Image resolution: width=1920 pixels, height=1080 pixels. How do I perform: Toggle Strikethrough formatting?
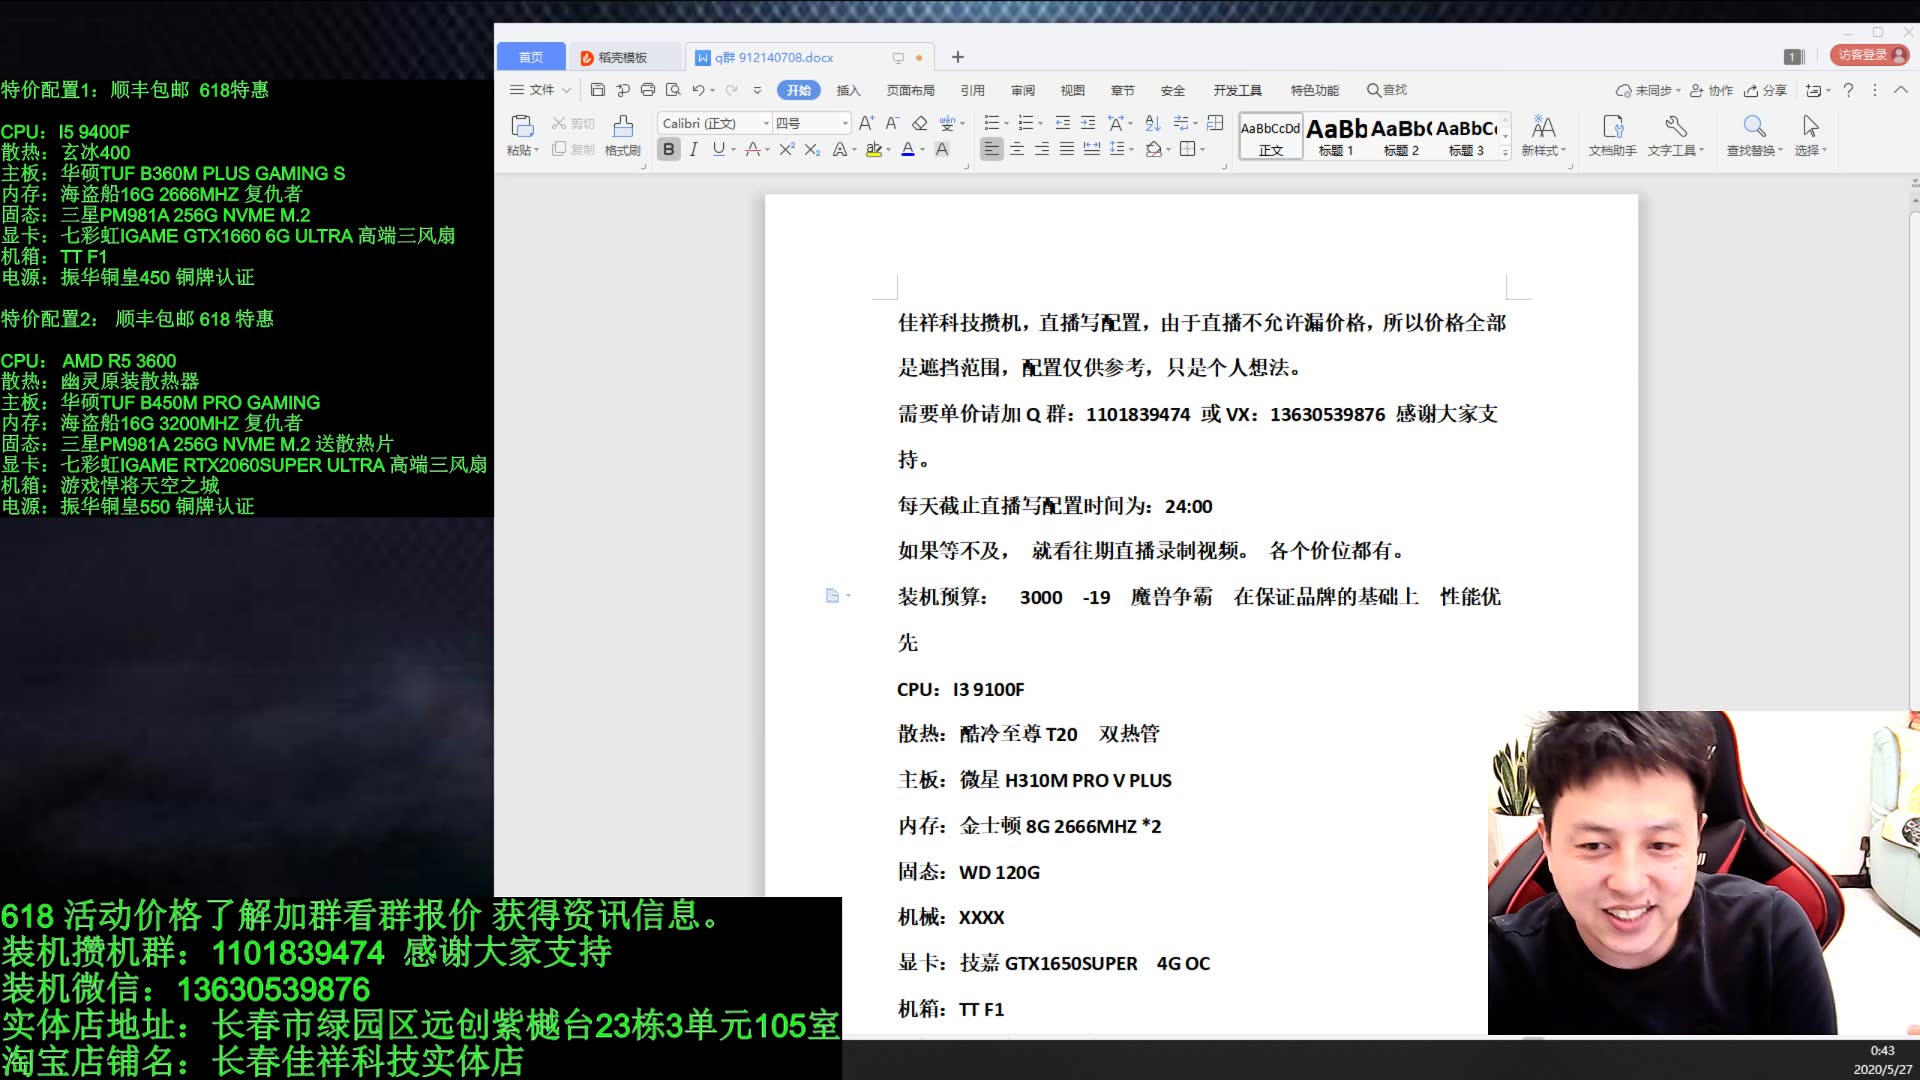coord(752,149)
